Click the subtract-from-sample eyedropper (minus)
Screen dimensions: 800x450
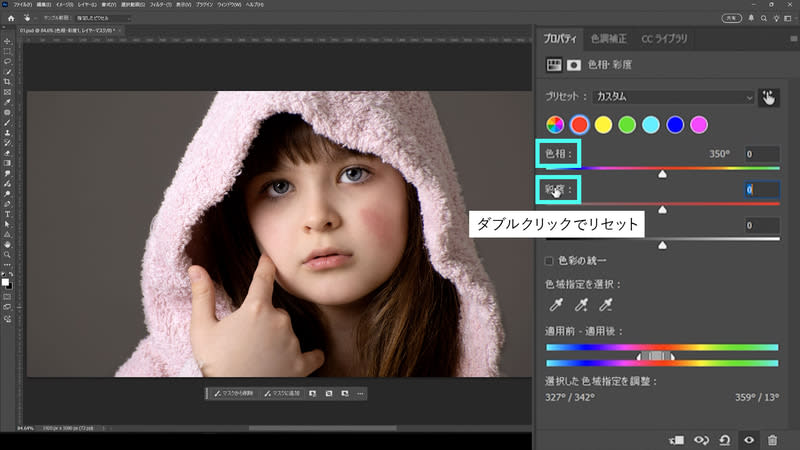pyautogui.click(x=605, y=305)
